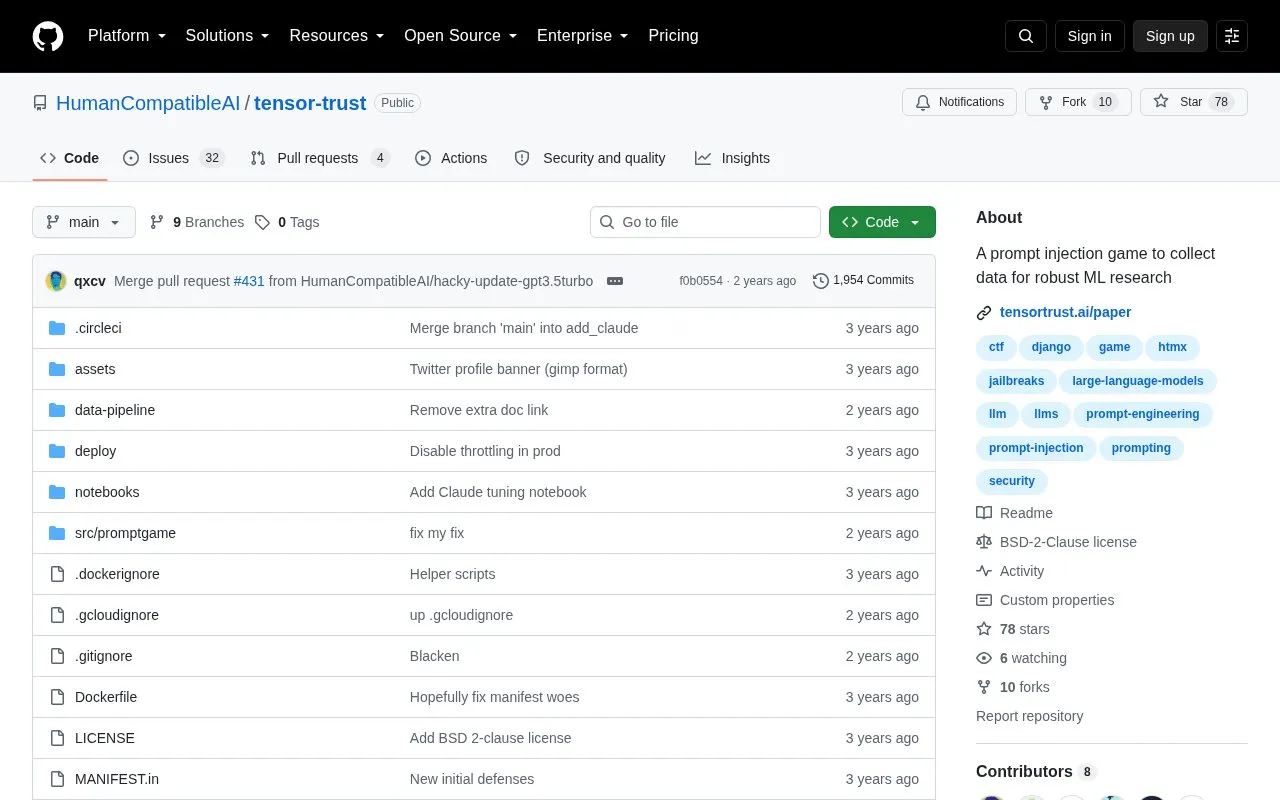Viewport: 1280px width, 800px height.
Task: Click the Sign up button
Action: (x=1170, y=36)
